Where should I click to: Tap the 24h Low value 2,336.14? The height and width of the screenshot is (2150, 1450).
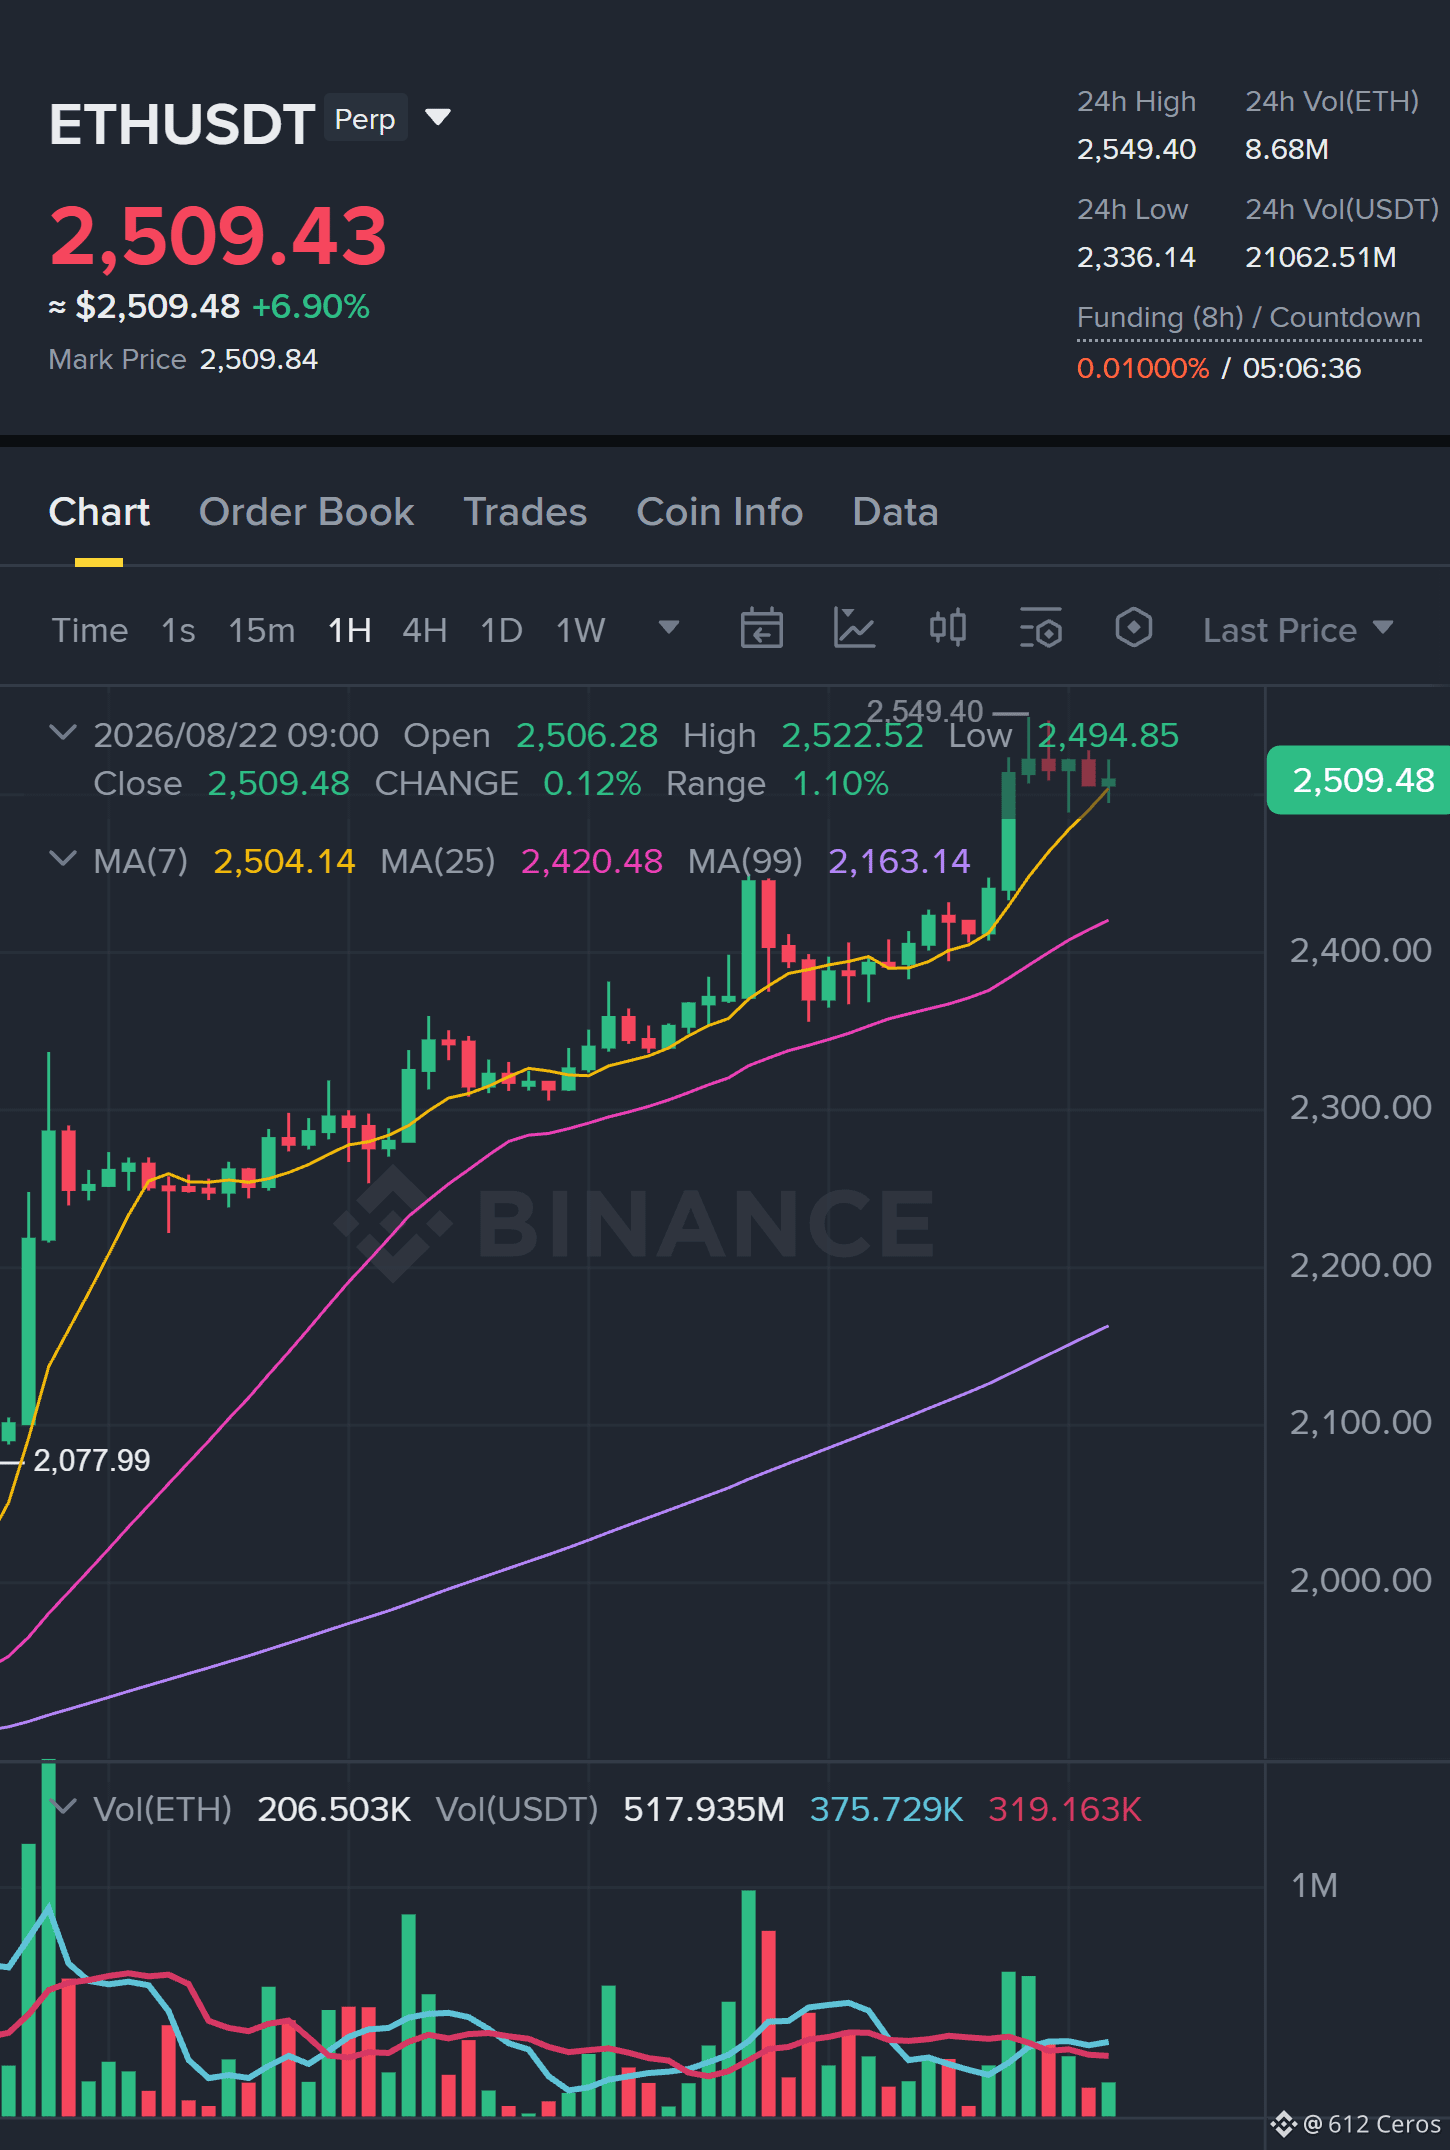point(1136,257)
